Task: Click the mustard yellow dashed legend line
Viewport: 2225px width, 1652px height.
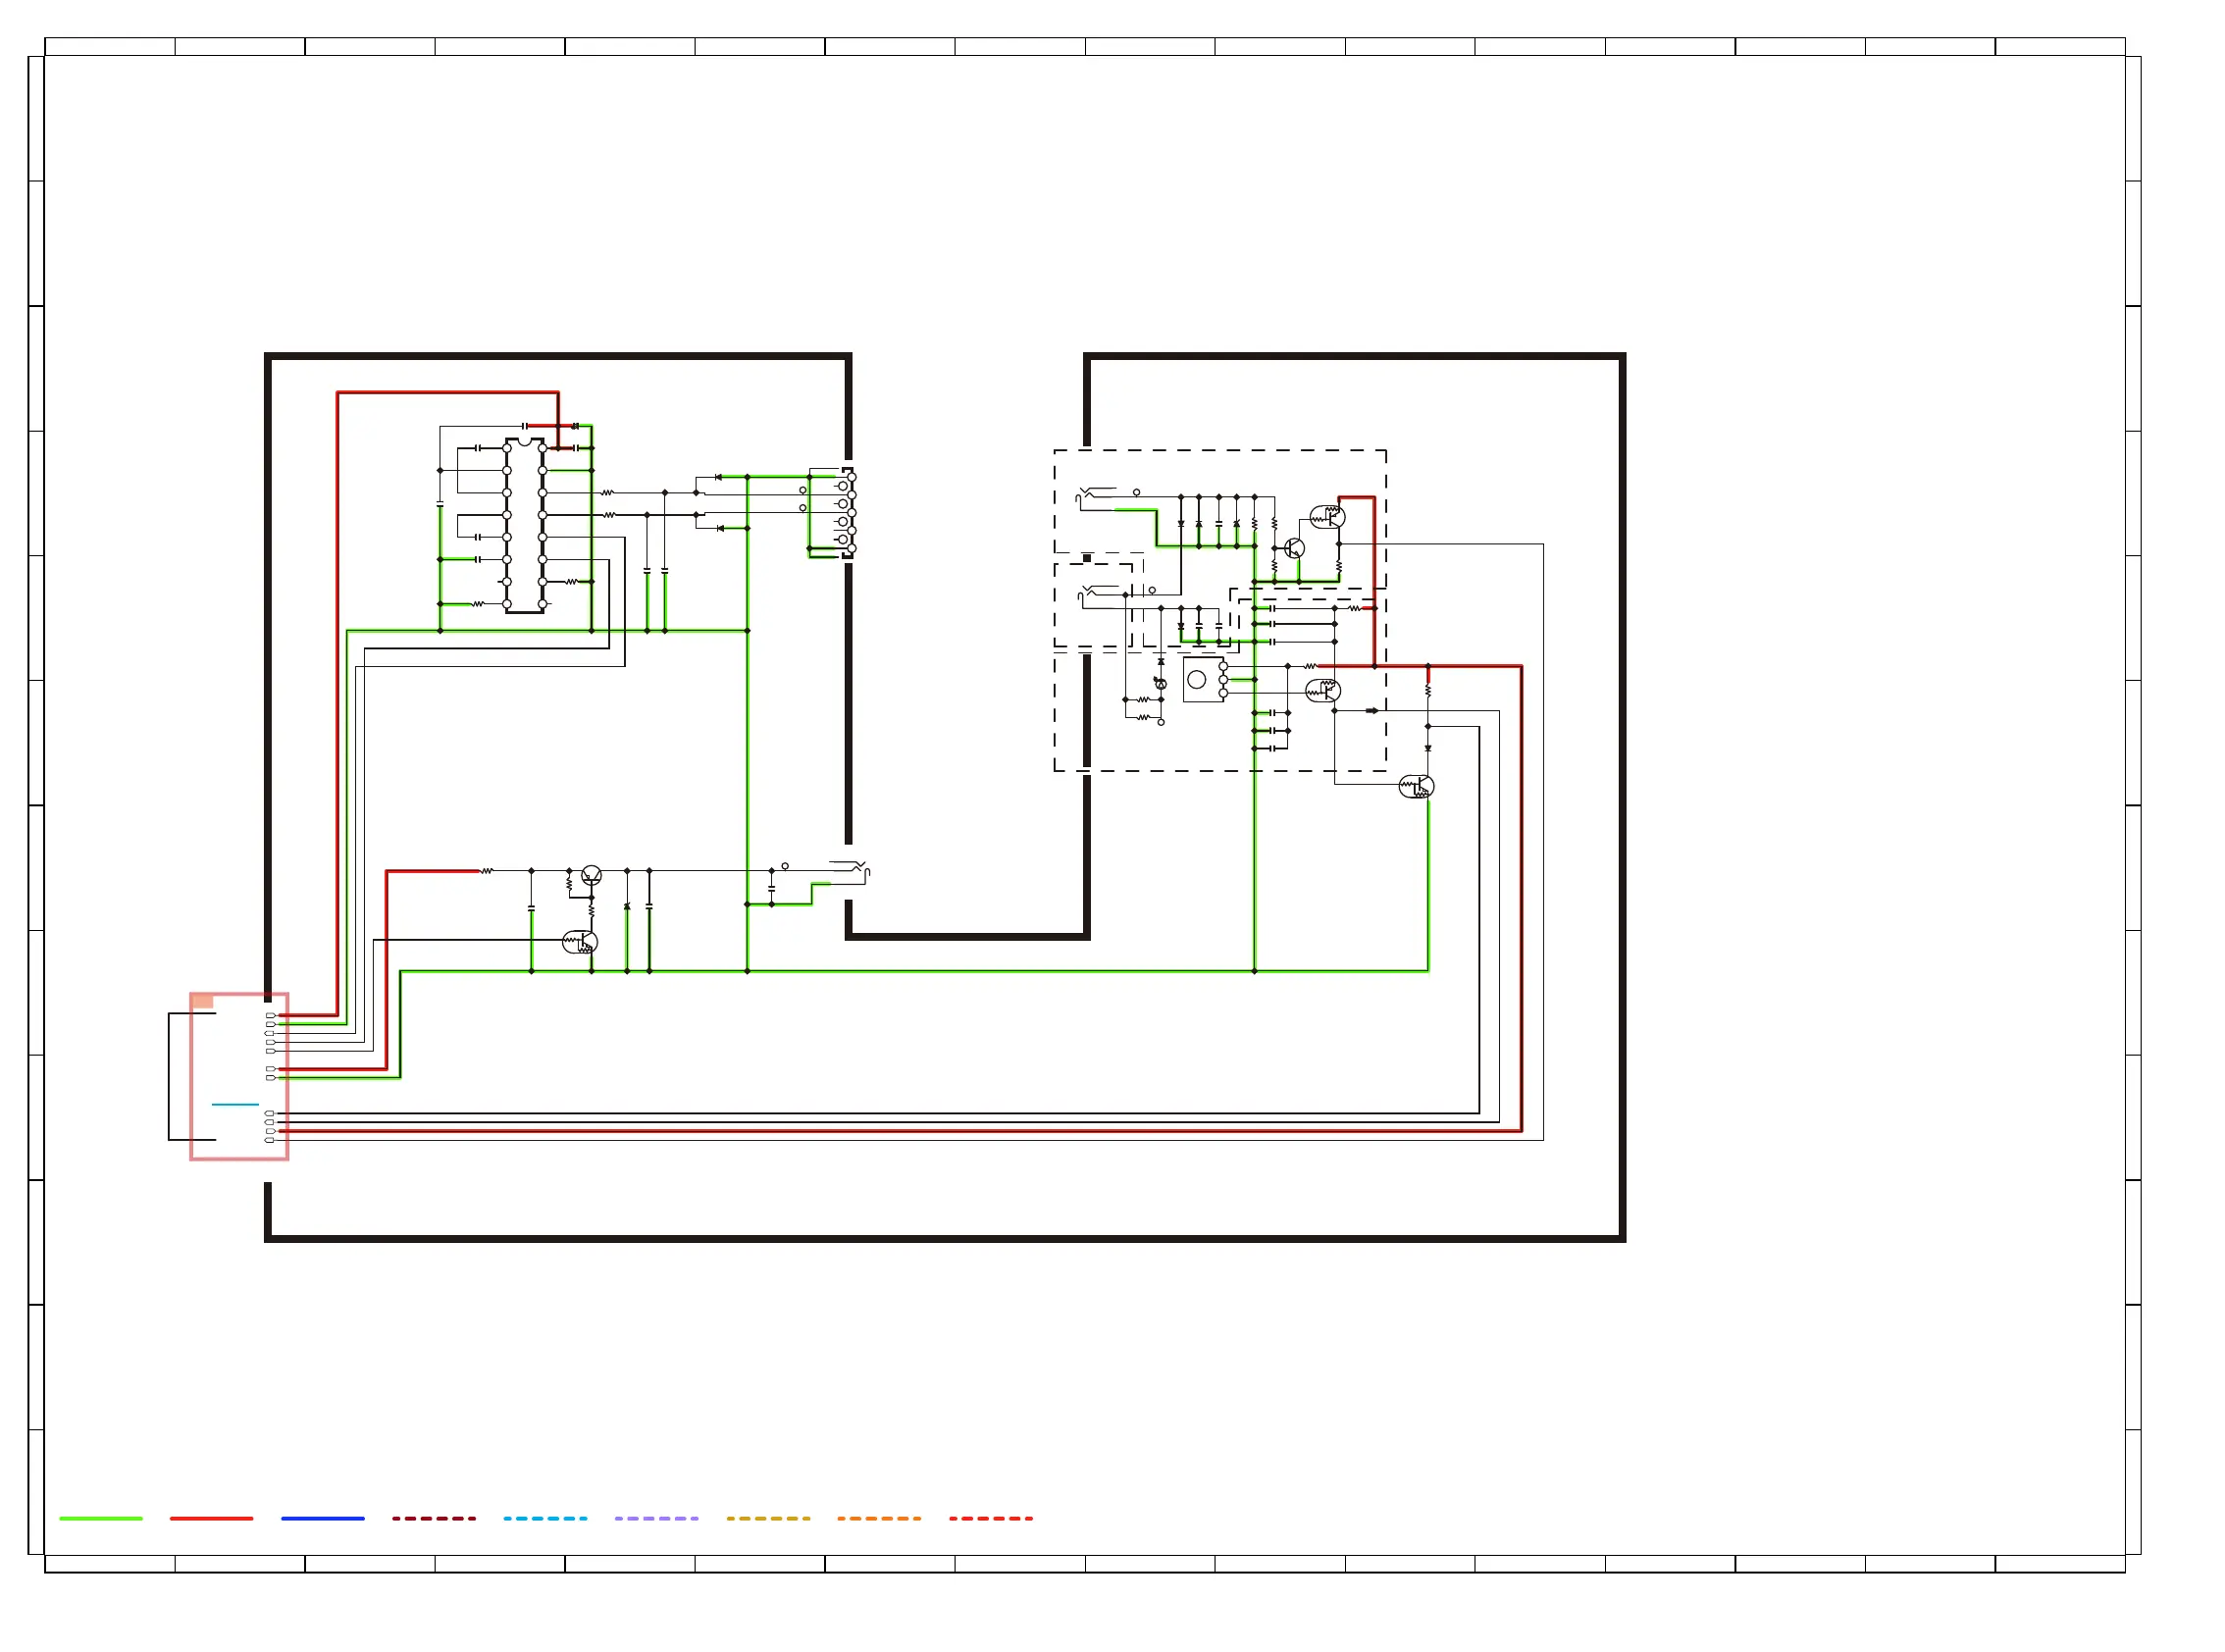Action: [x=768, y=1518]
